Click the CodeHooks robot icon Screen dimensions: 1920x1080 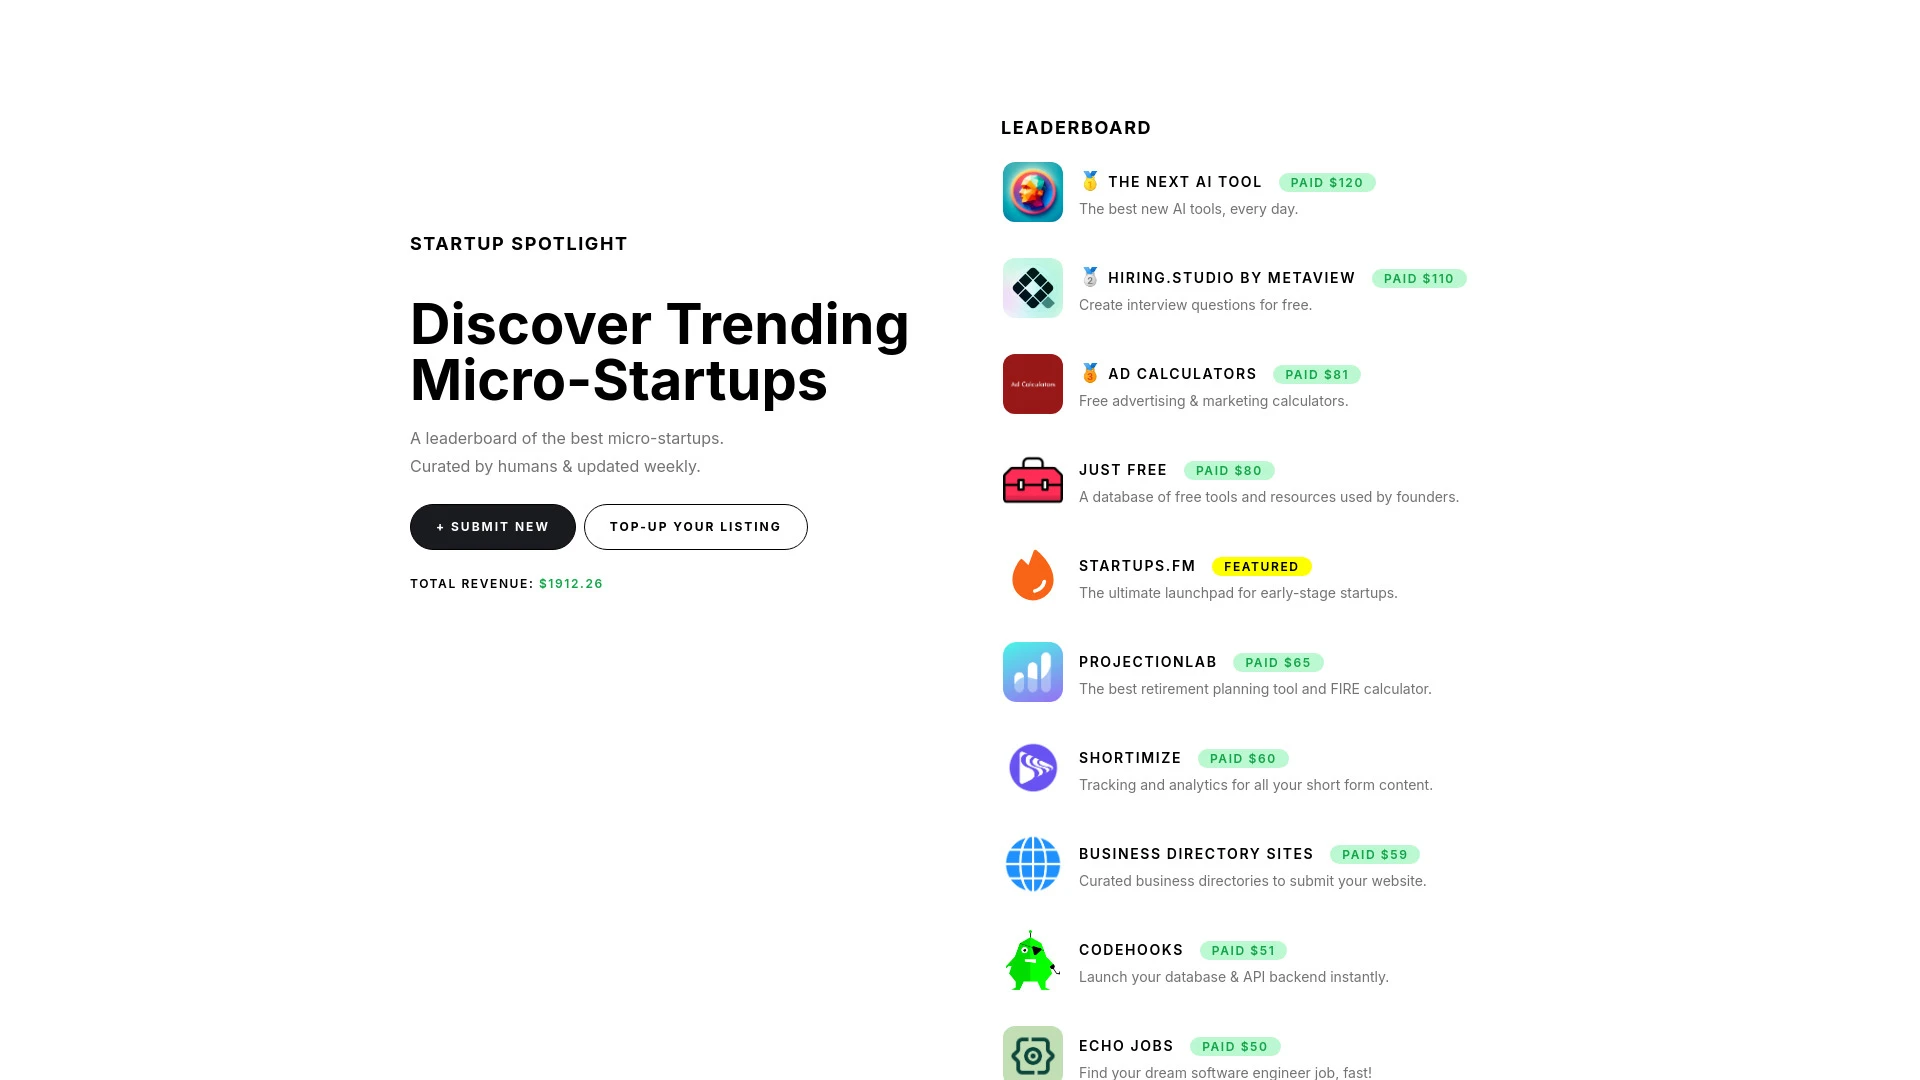1033,959
